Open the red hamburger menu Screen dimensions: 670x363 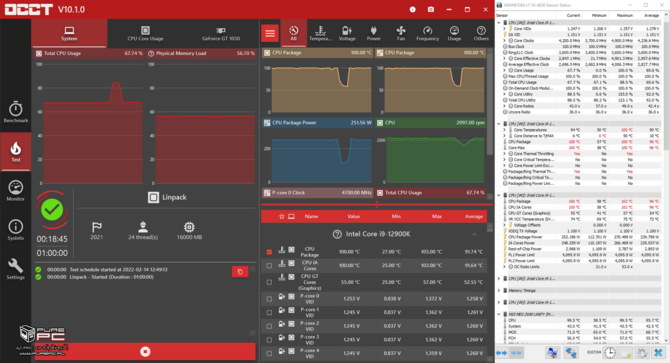click(x=270, y=33)
